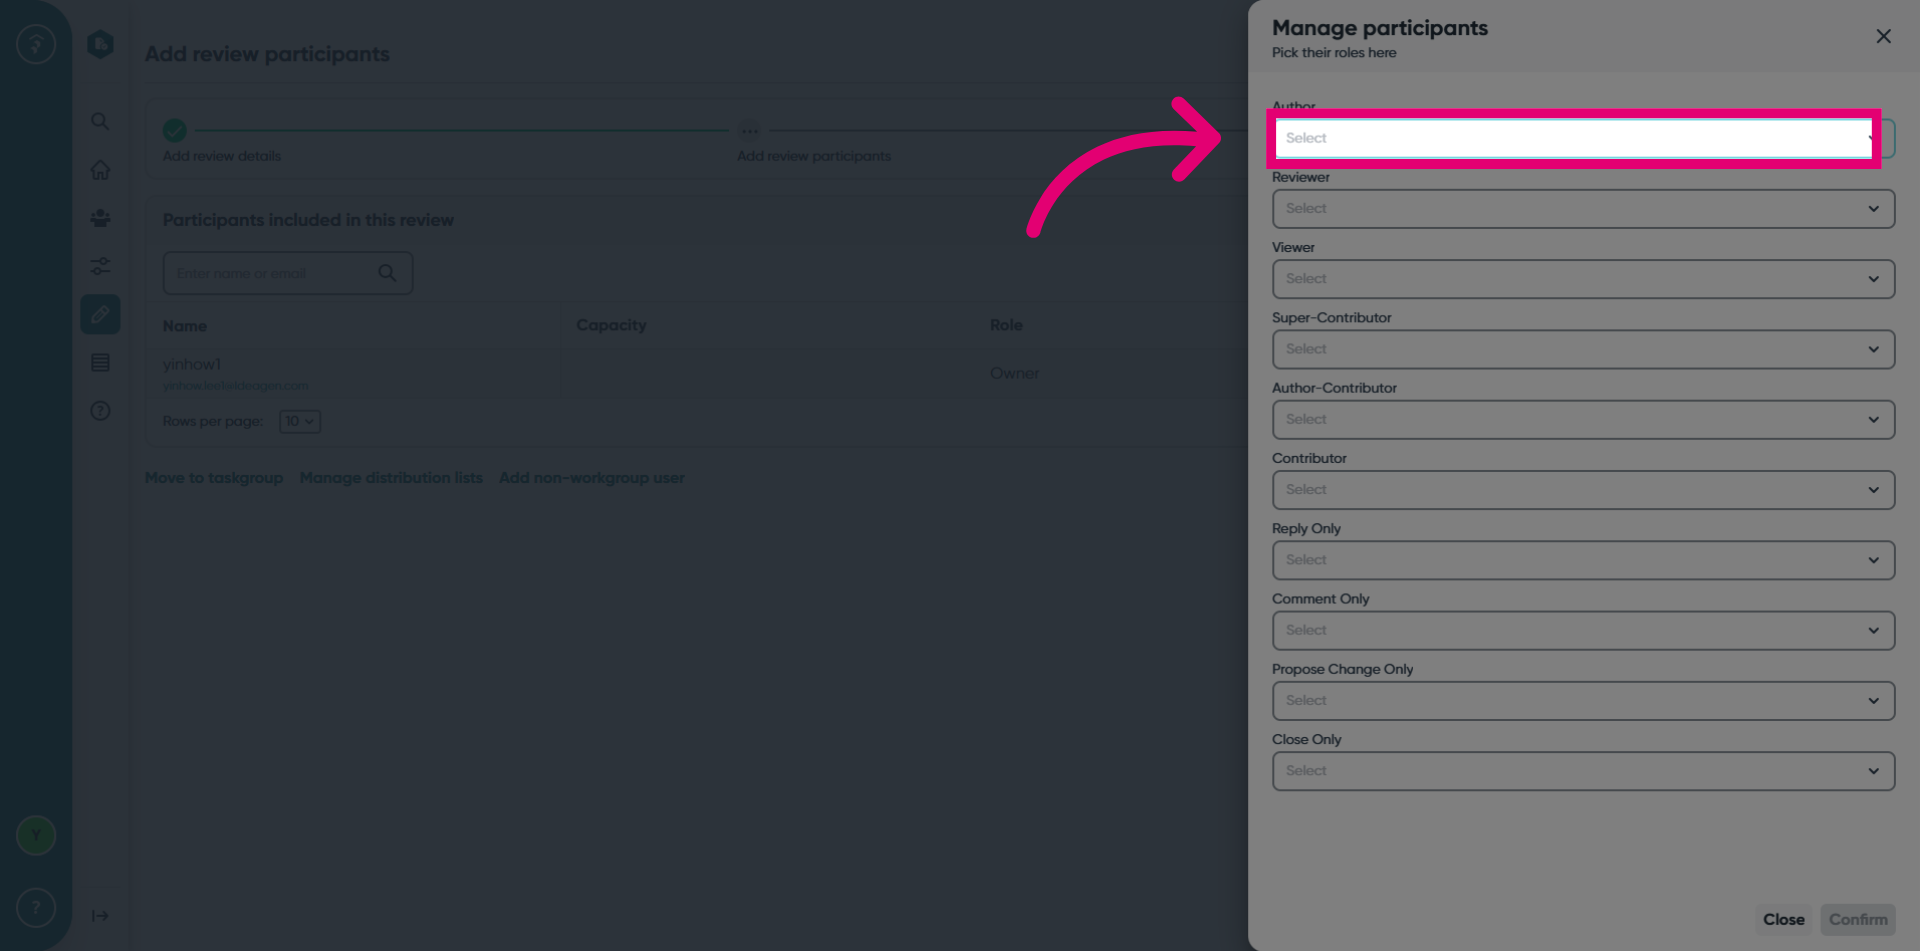The width and height of the screenshot is (1920, 951).
Task: Open the users group icon in sidebar
Action: point(100,218)
